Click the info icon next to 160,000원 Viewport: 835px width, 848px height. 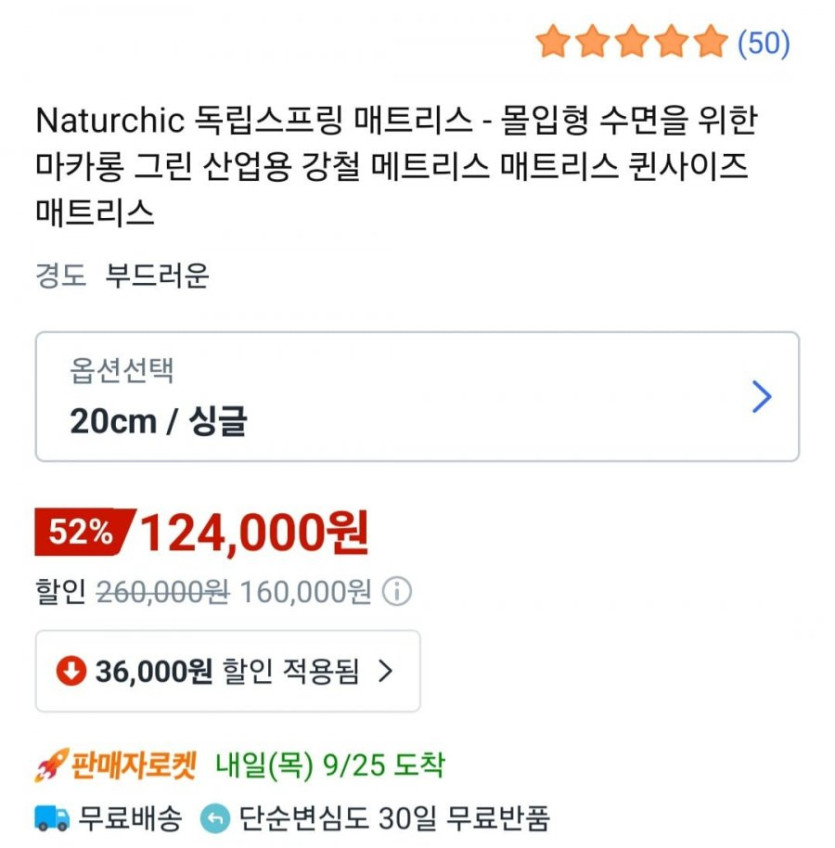pos(397,592)
